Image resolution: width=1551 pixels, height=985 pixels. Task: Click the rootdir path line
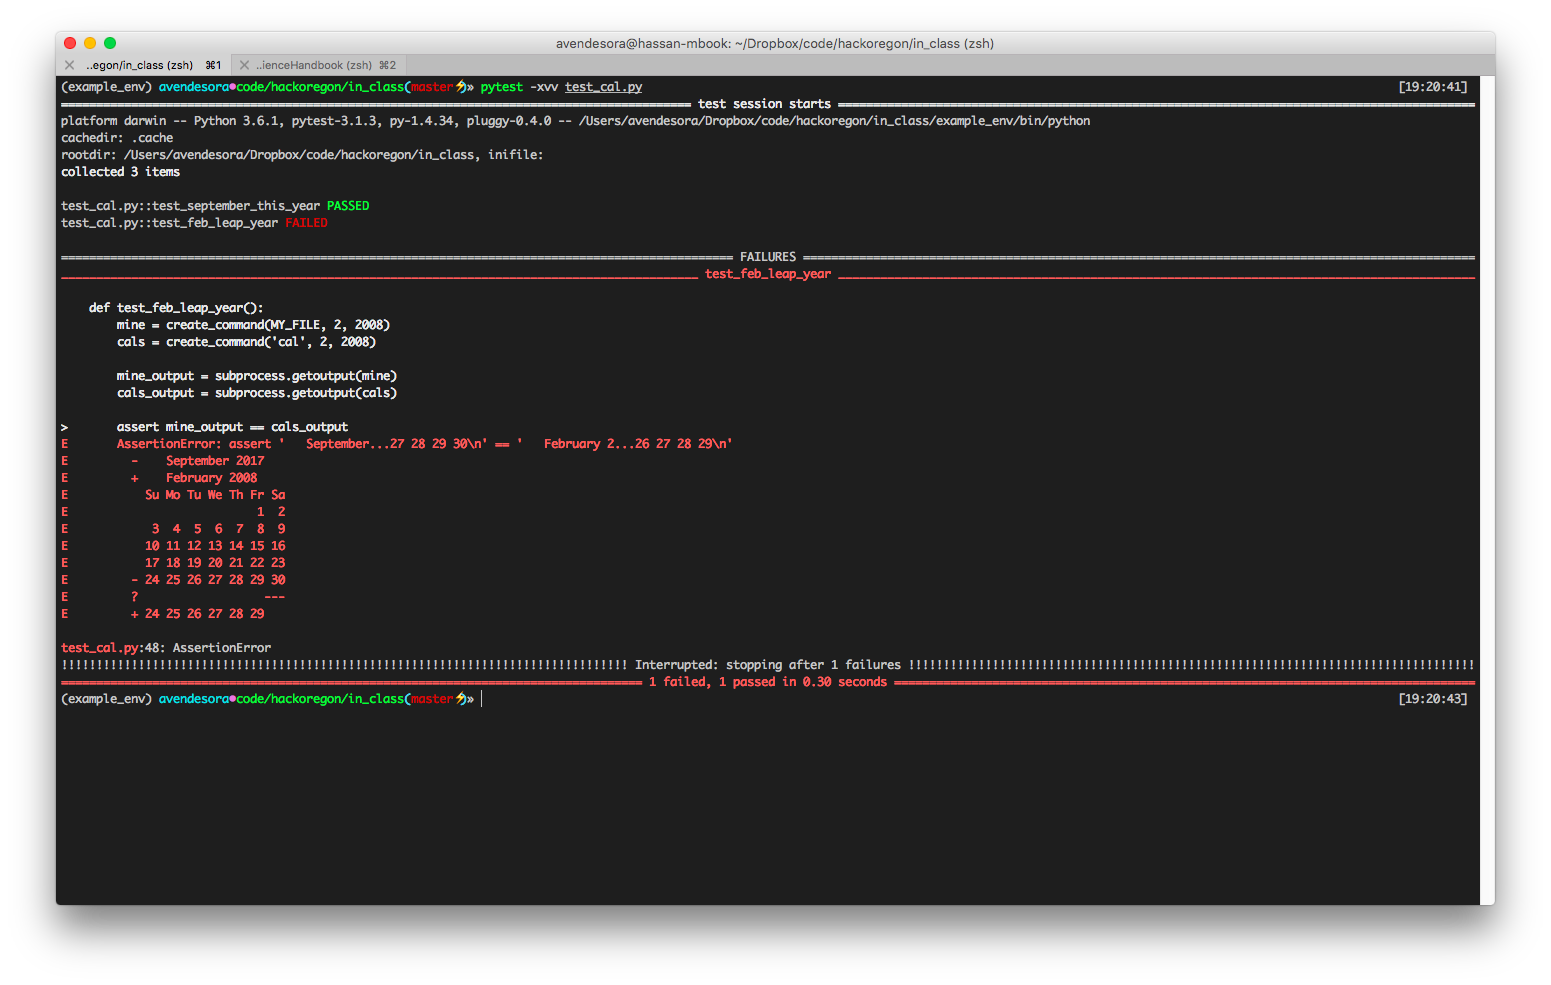click(302, 155)
